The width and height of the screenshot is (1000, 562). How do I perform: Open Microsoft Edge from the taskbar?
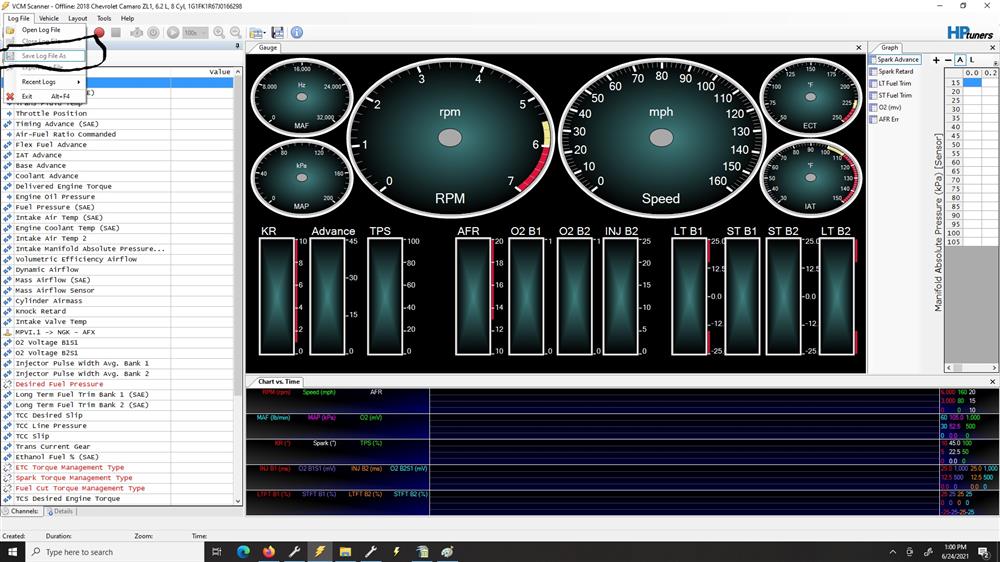[x=243, y=552]
